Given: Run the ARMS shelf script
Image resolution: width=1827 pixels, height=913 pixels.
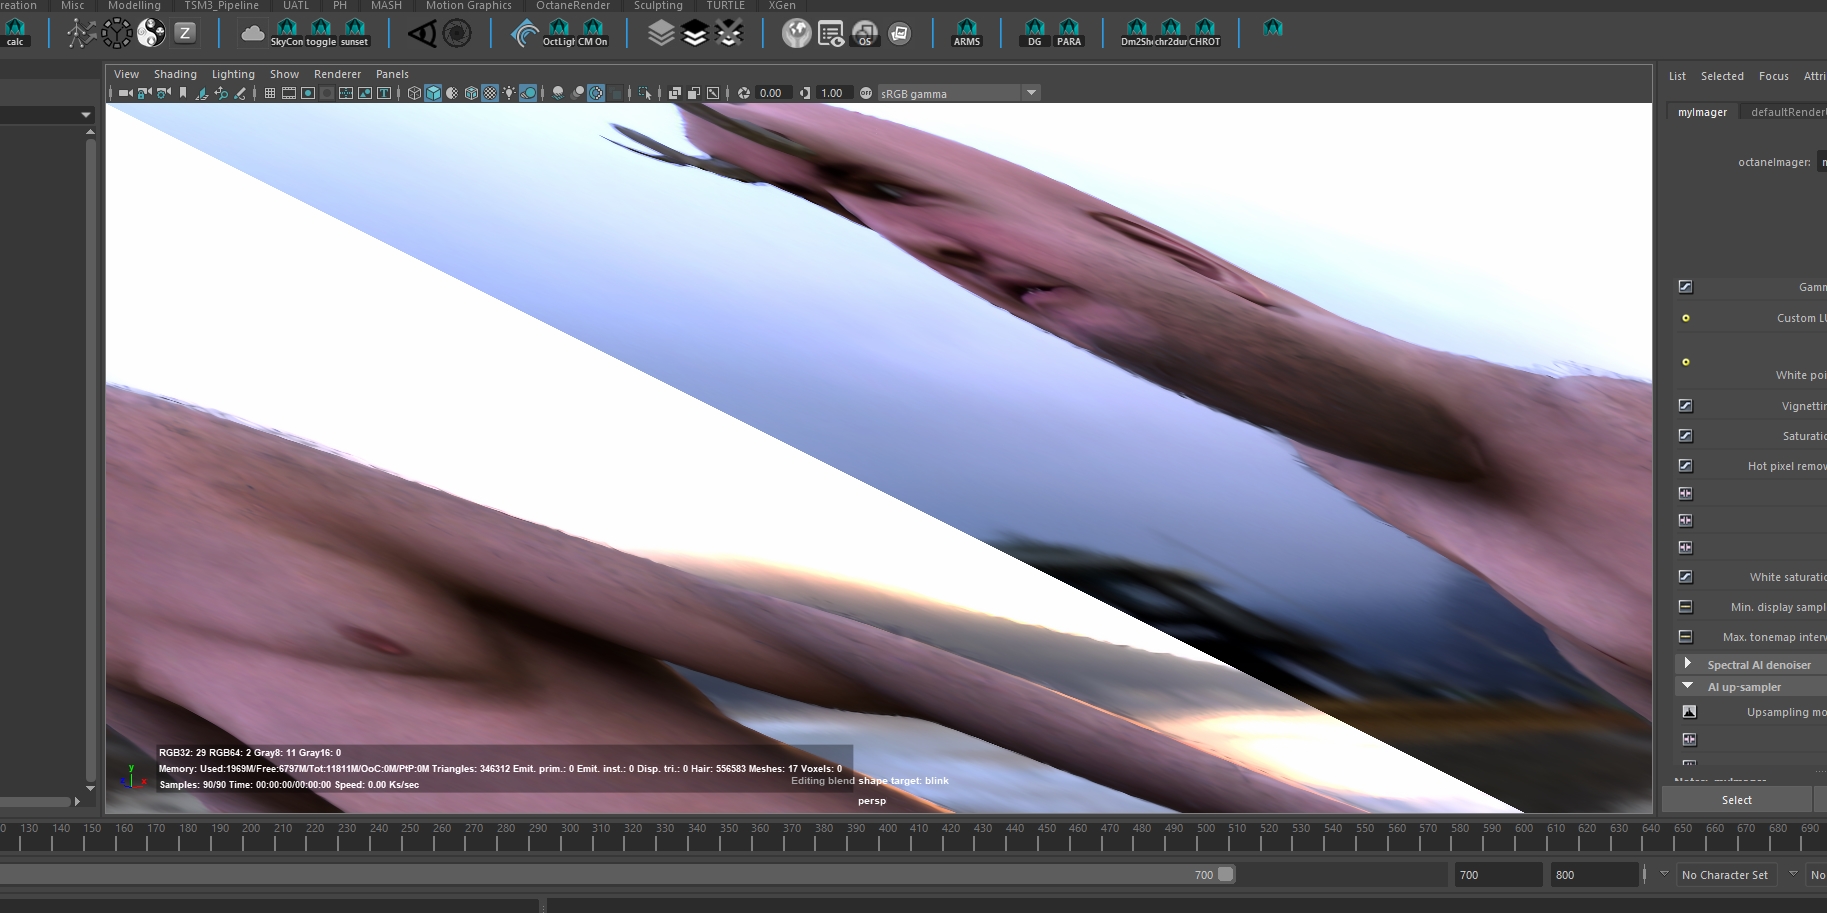Looking at the screenshot, I should tap(967, 33).
